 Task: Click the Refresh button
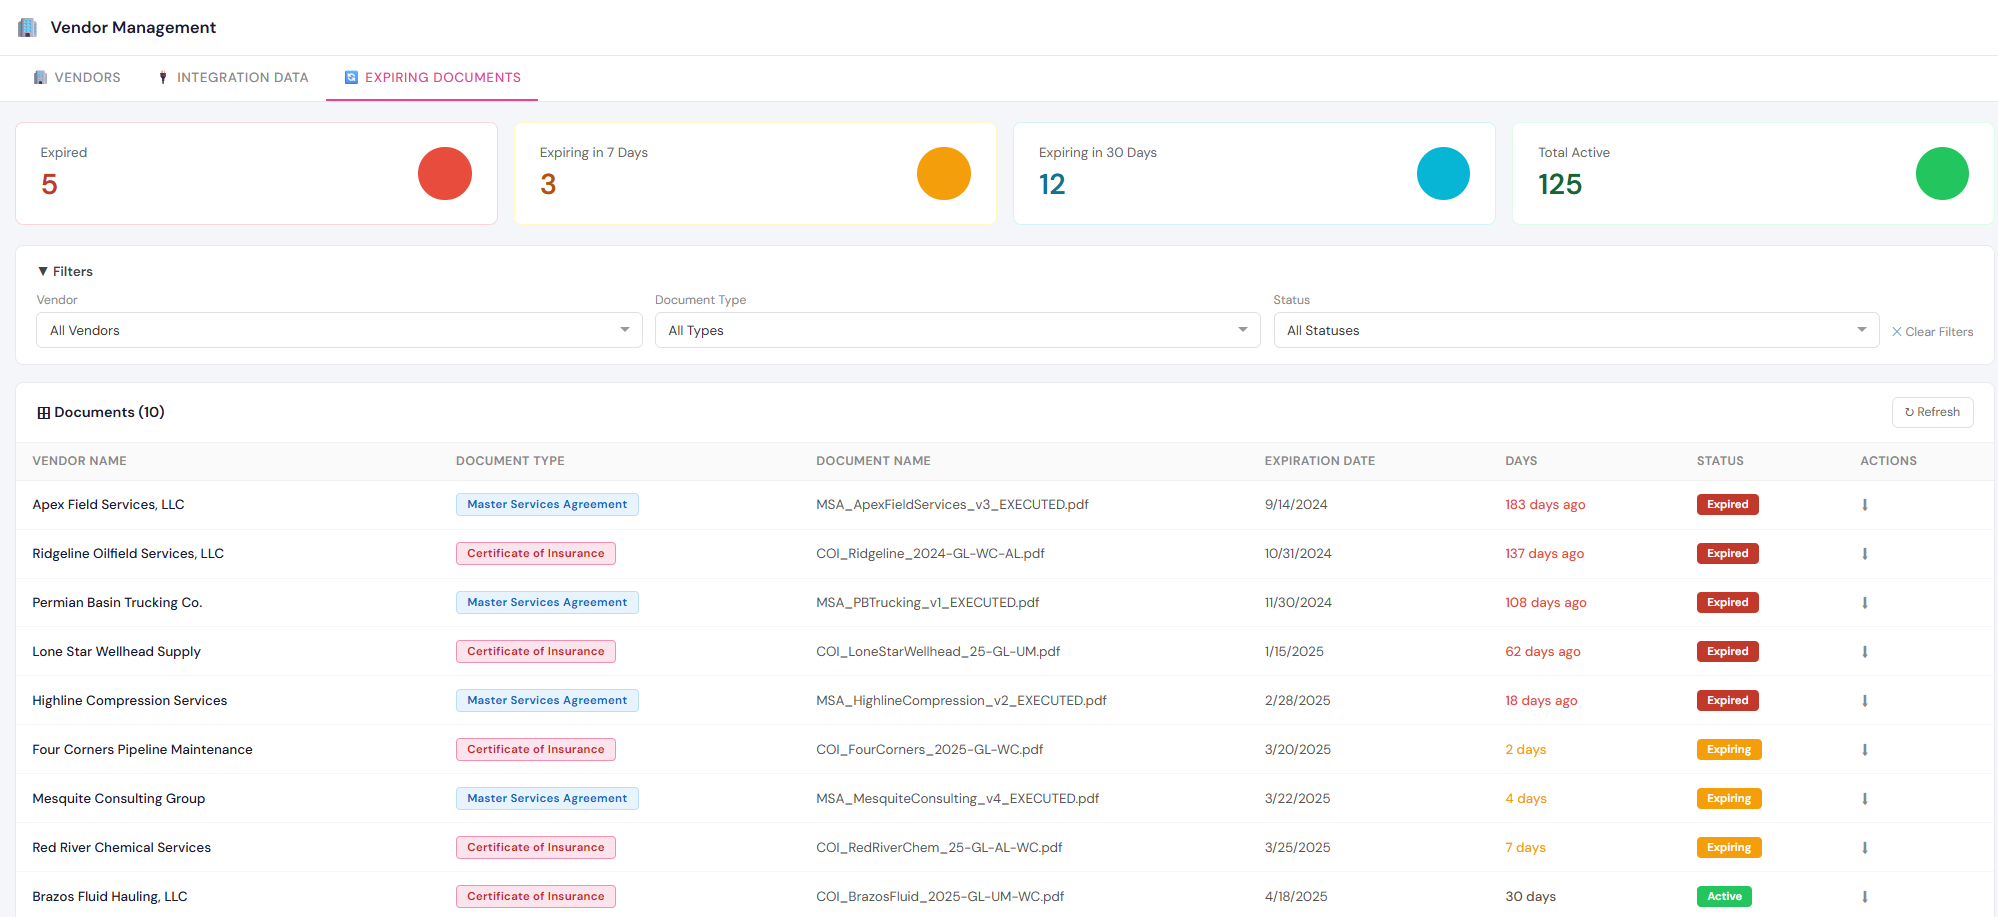tap(1932, 412)
